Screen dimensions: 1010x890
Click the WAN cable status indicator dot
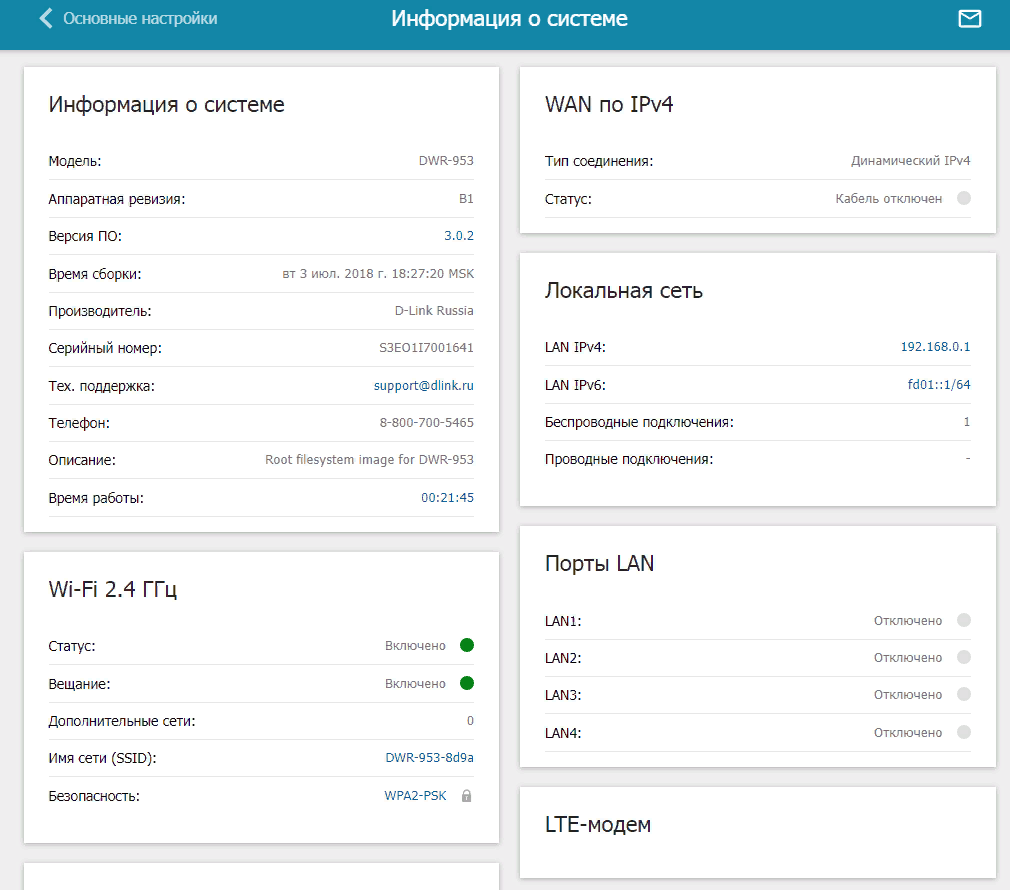[963, 199]
